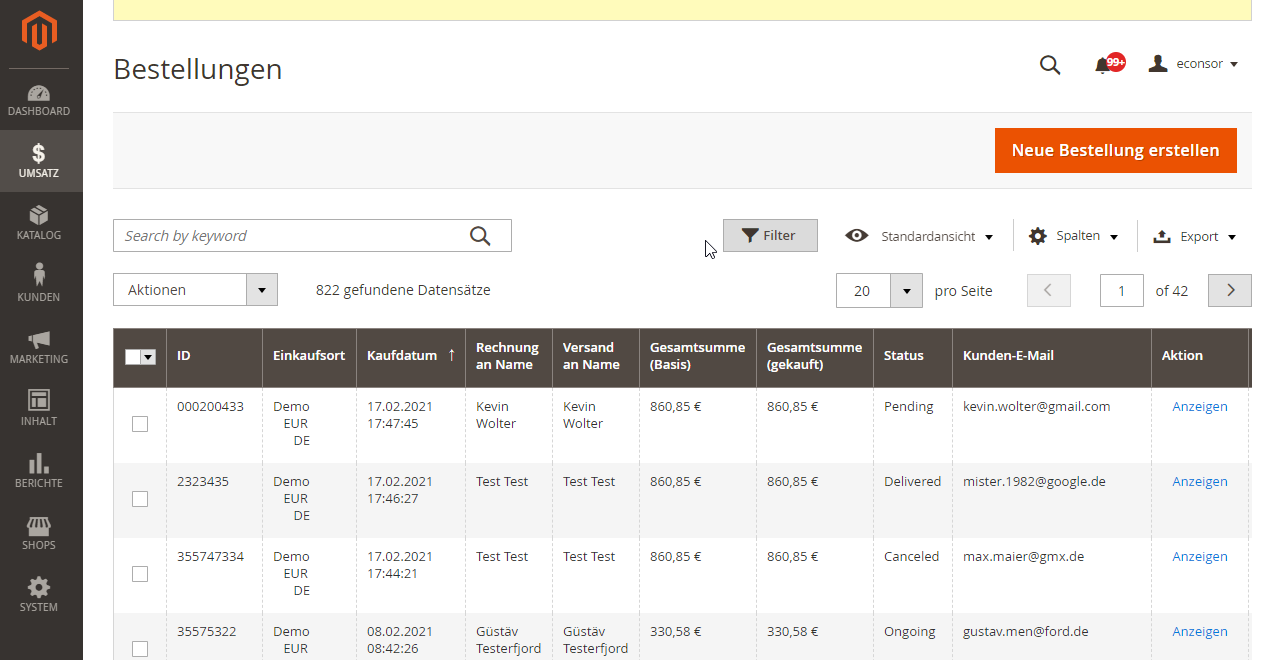Open the Export options
Screen dimensions: 1276x660
(x=1194, y=235)
